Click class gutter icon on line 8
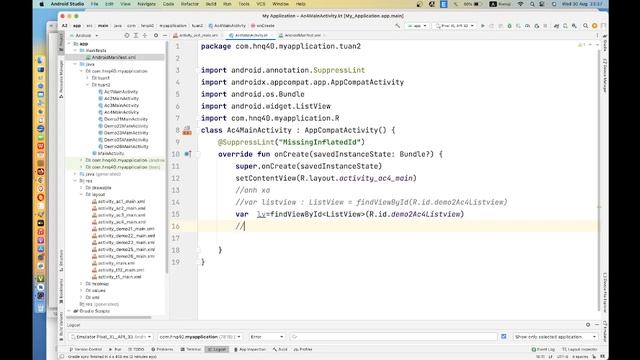The height and width of the screenshot is (360, 640). 187,130
